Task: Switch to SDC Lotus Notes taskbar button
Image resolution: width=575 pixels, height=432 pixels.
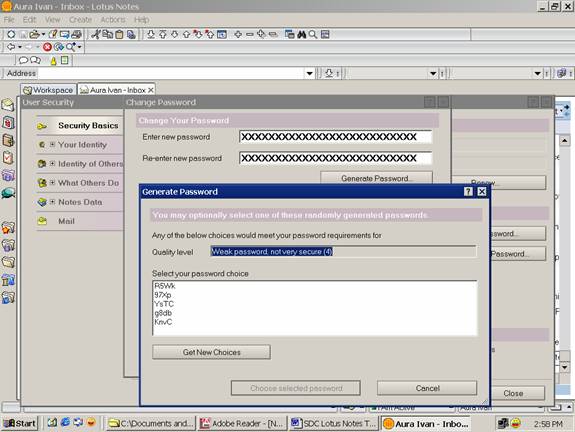Action: pyautogui.click(x=334, y=424)
